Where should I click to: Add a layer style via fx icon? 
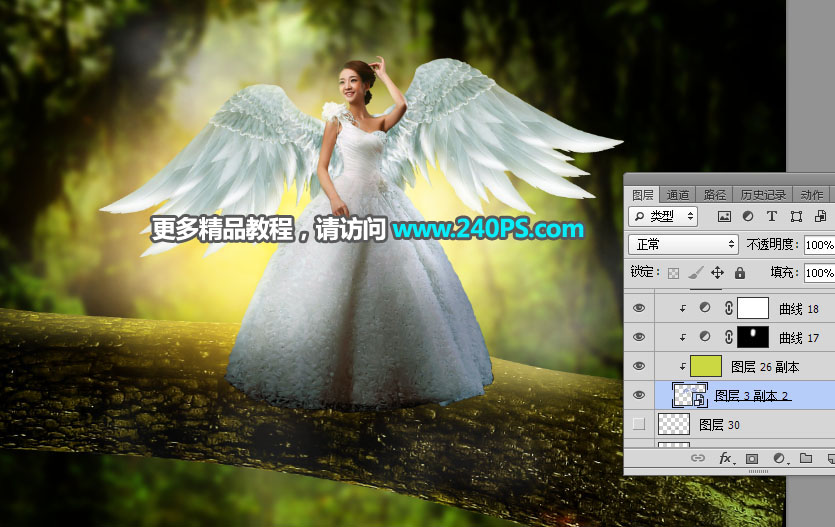[726, 458]
